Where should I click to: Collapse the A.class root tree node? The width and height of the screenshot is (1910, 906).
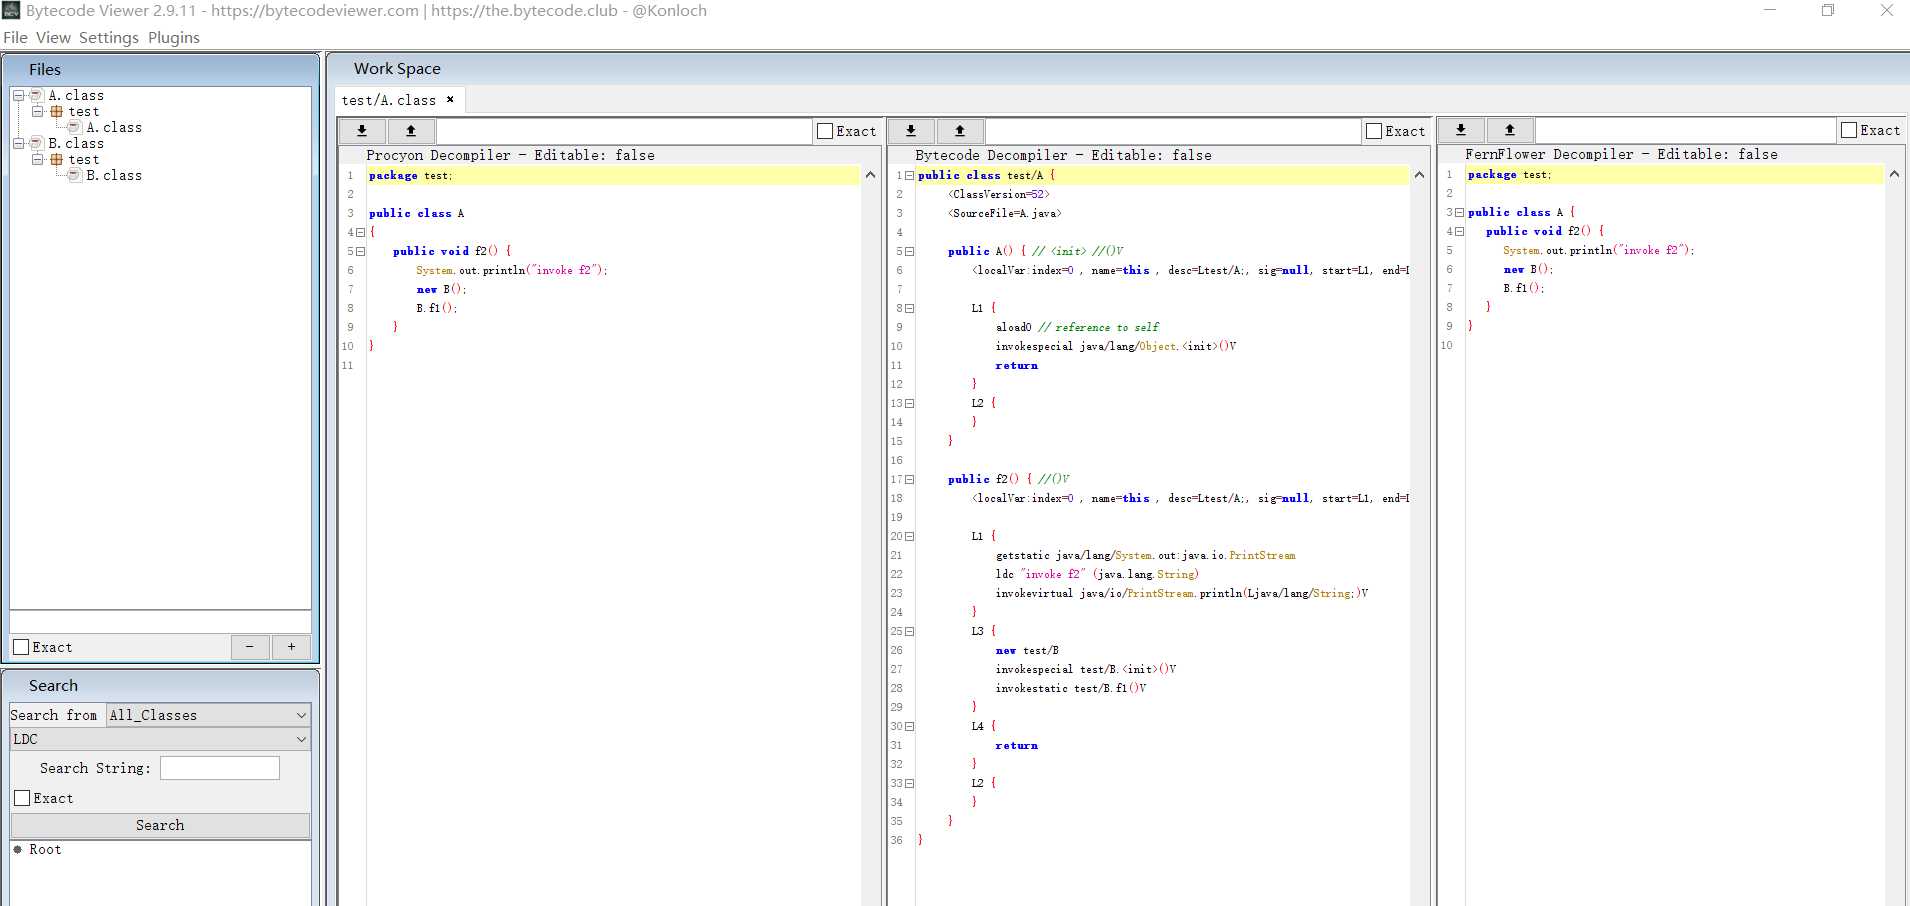18,96
